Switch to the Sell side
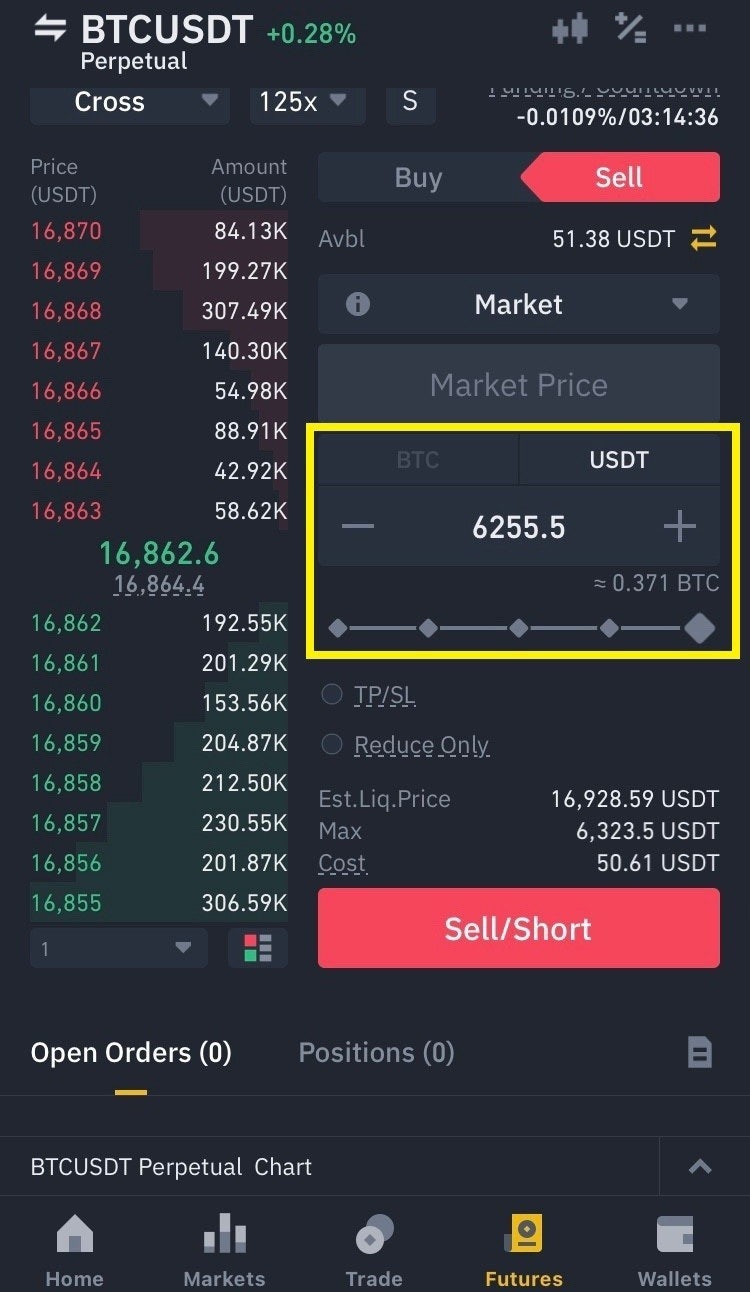This screenshot has width=750, height=1292. coord(619,178)
